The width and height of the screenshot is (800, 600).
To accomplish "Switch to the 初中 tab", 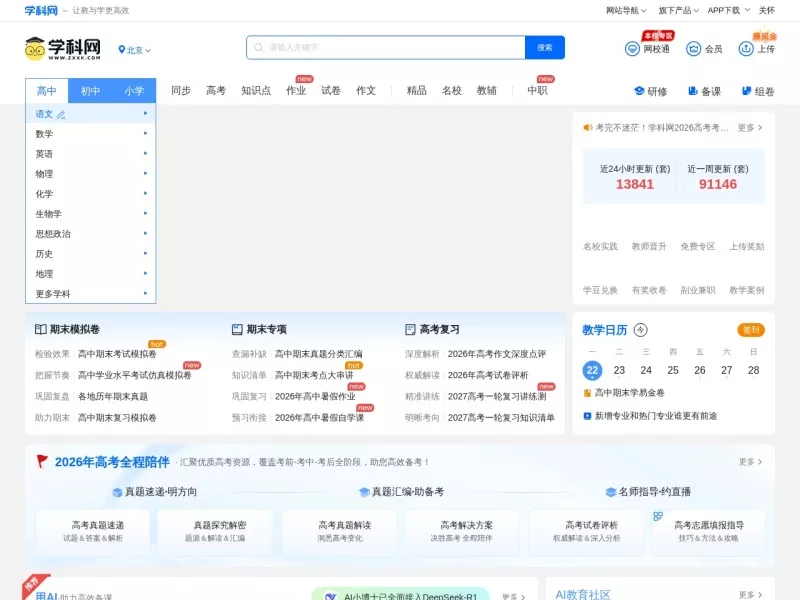I will click(90, 91).
